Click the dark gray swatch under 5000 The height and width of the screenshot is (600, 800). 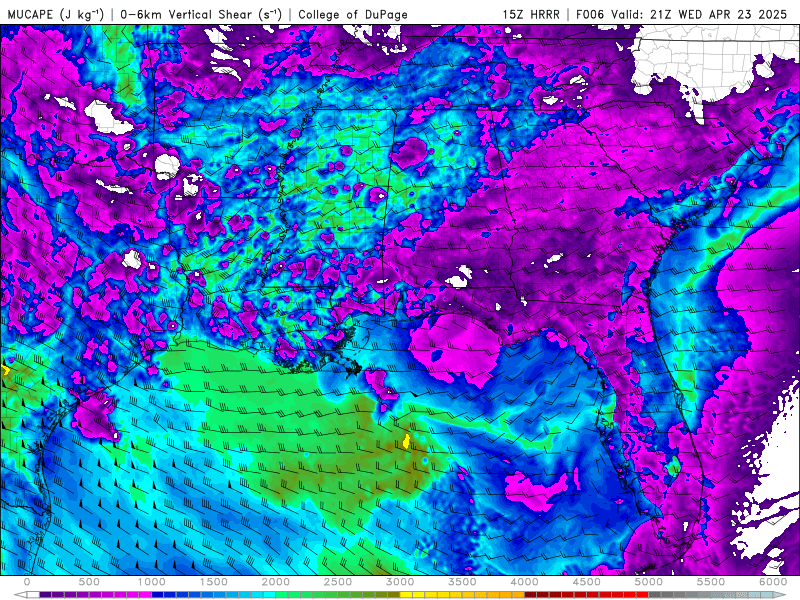655,594
